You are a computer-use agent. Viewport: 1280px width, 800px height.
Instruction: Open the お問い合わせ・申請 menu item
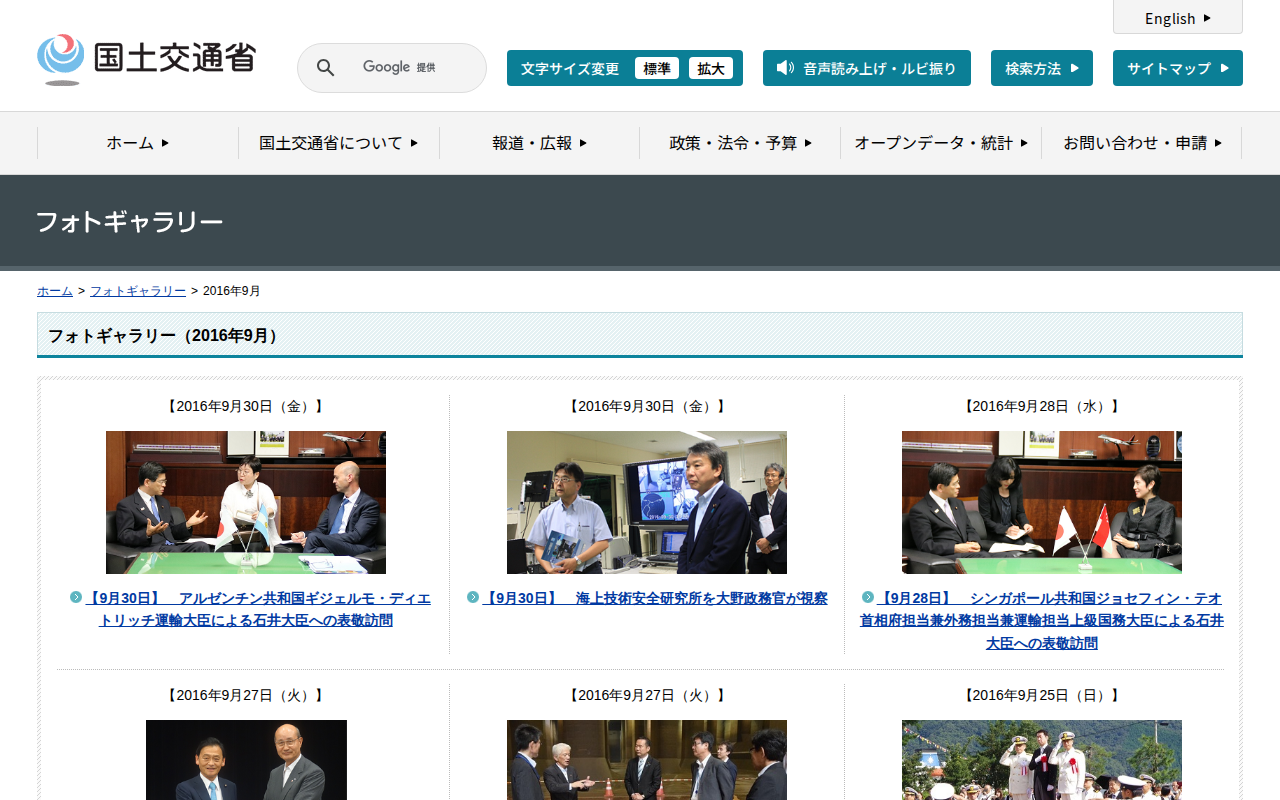1141,143
